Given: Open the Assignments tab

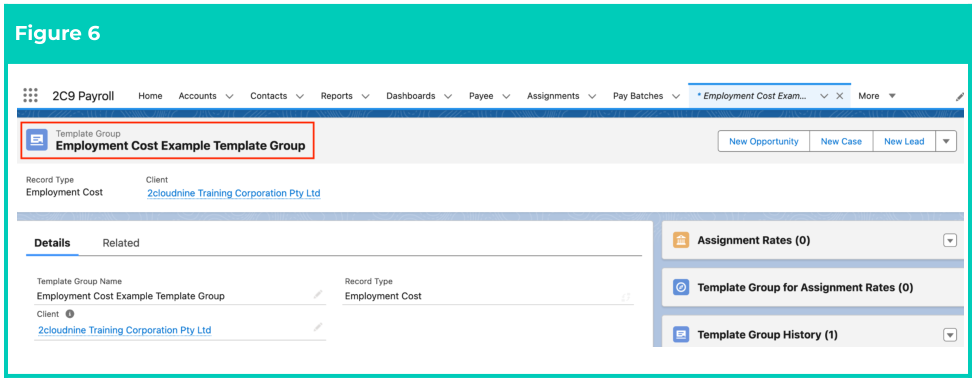Looking at the screenshot, I should coord(553,96).
